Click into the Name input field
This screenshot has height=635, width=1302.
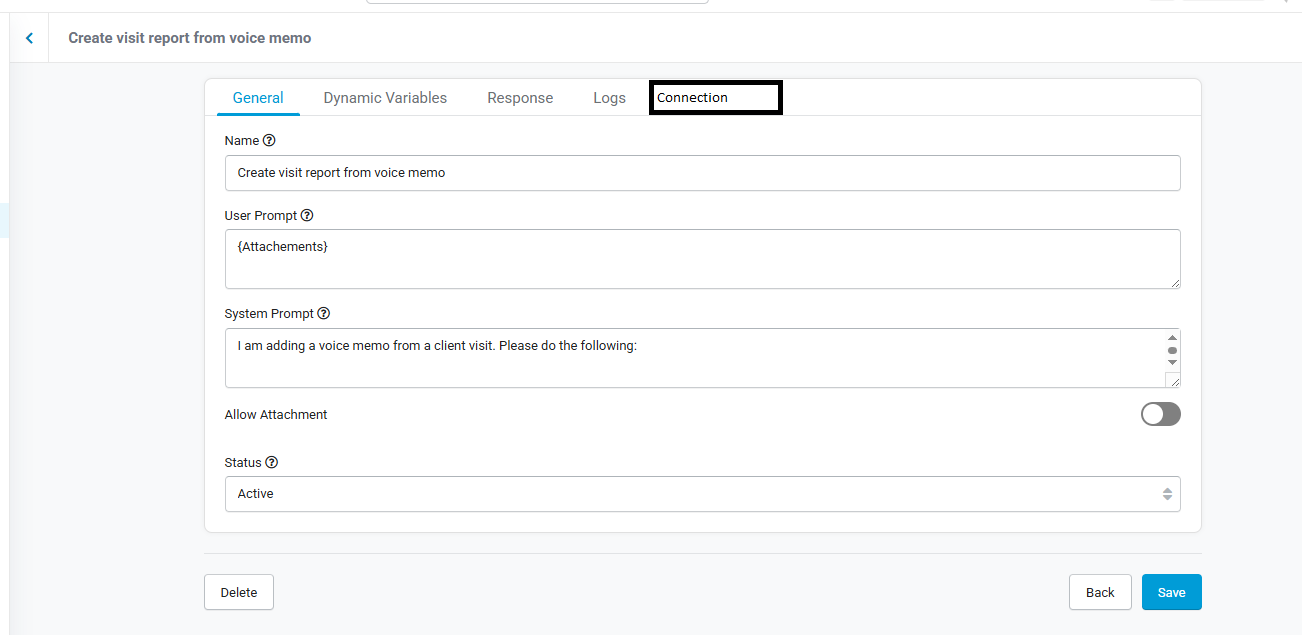click(x=702, y=173)
